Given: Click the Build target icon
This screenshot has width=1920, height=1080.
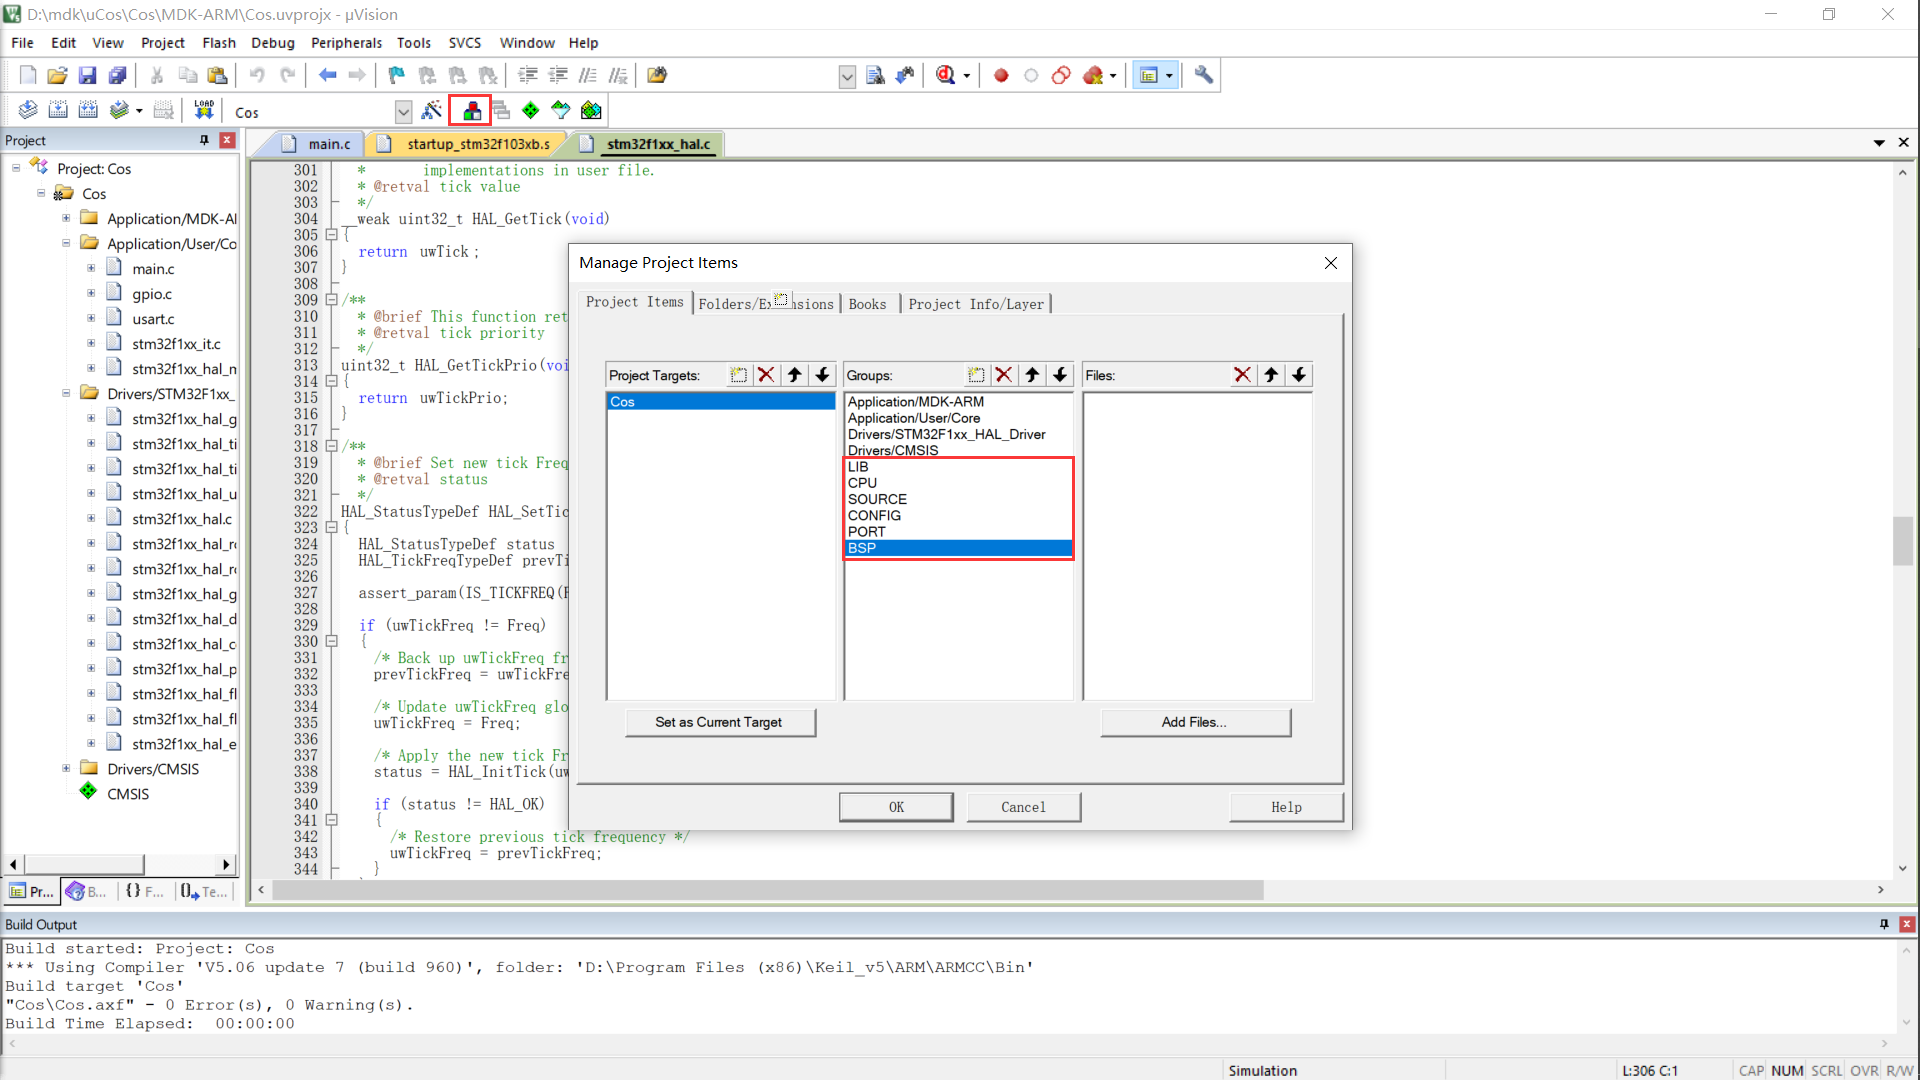Looking at the screenshot, I should (58, 111).
